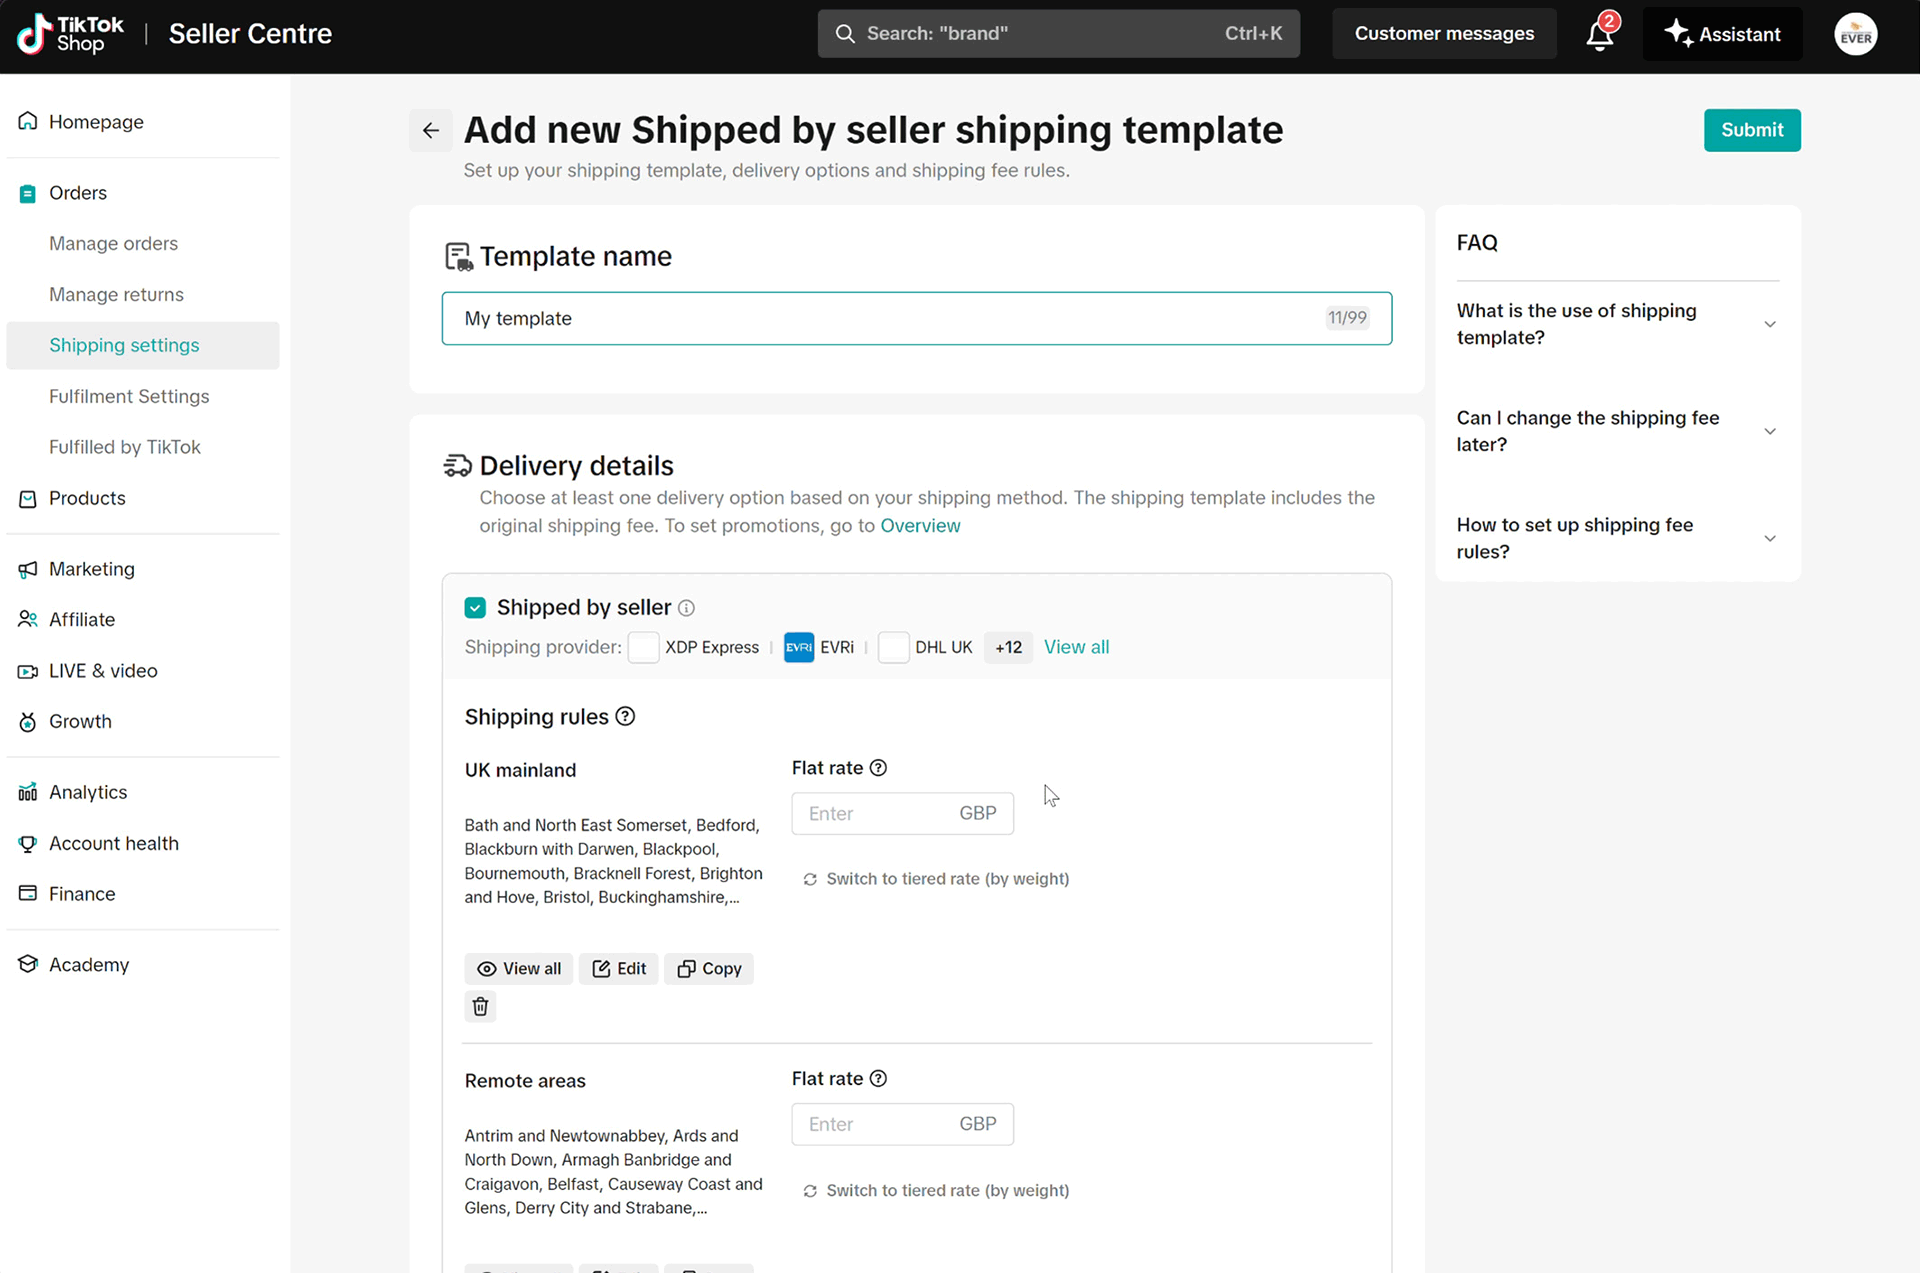Expand 'How to set up shipping fee rules?'
This screenshot has width=1920, height=1273.
coord(1770,538)
